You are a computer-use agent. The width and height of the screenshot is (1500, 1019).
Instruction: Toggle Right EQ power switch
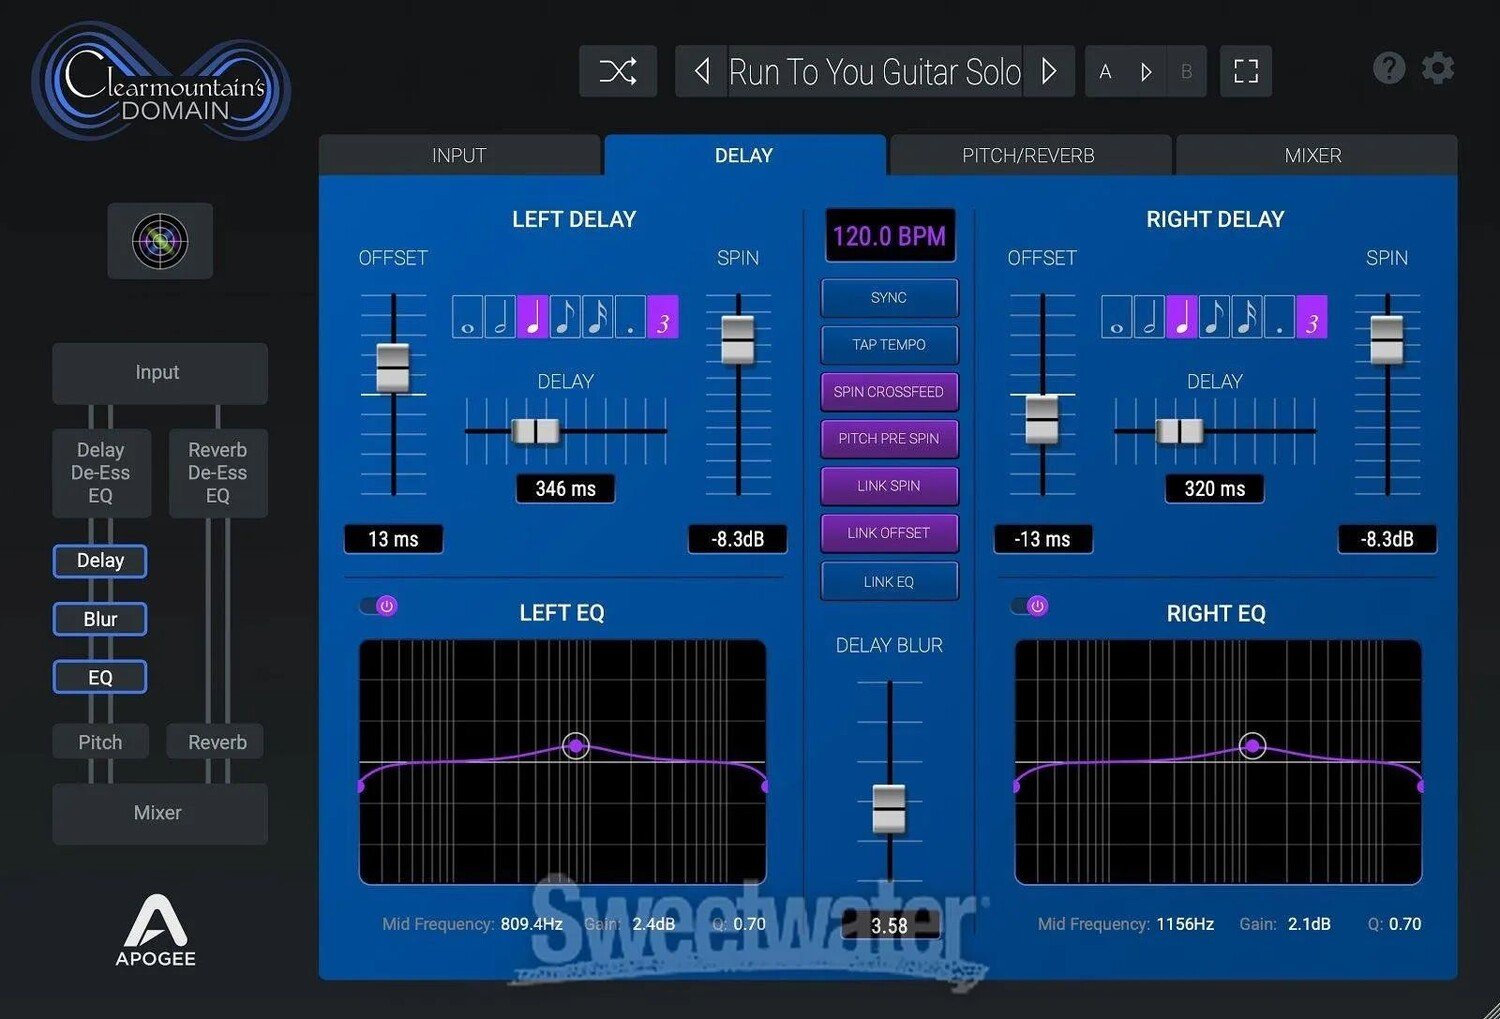[x=1030, y=606]
